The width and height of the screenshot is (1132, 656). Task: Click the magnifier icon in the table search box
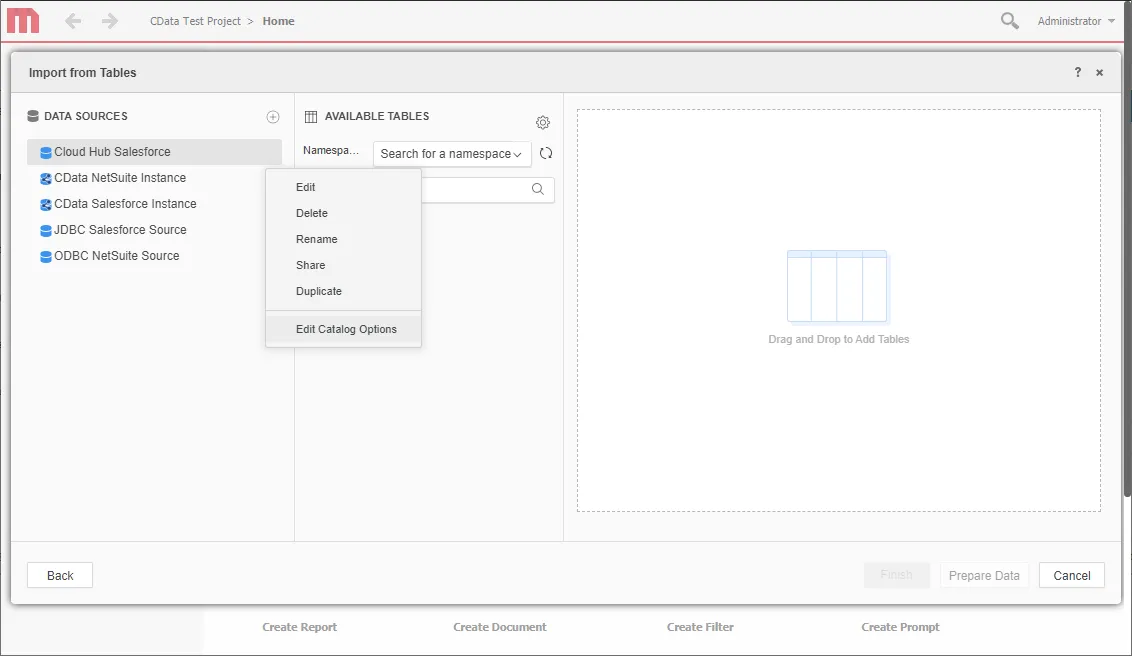click(537, 189)
